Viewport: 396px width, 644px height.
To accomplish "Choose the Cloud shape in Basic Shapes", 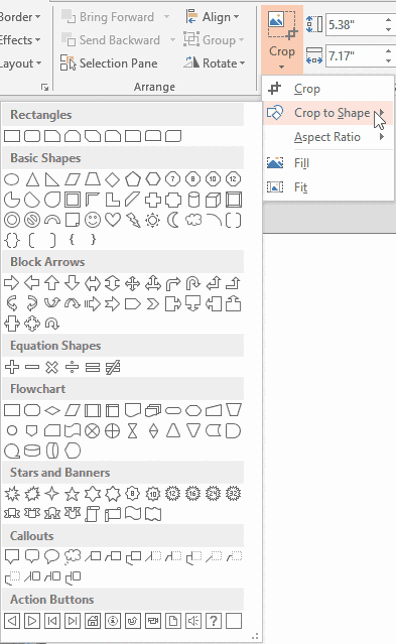I will (x=193, y=220).
